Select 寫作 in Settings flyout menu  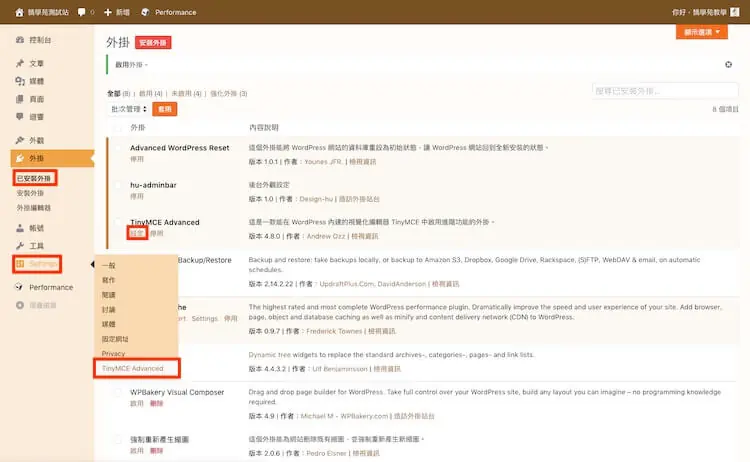click(x=109, y=280)
